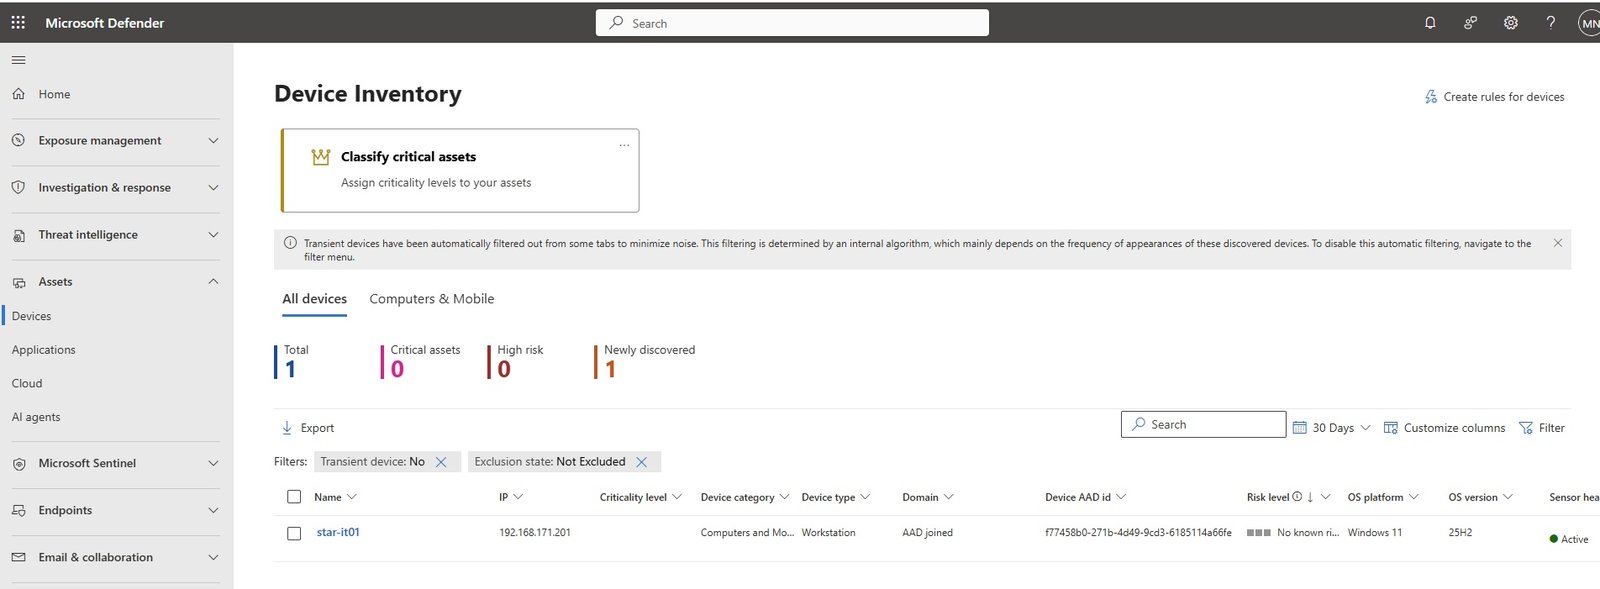Image resolution: width=1600 pixels, height=589 pixels.
Task: Click the Endpoints icon in sidebar
Action: 18,511
